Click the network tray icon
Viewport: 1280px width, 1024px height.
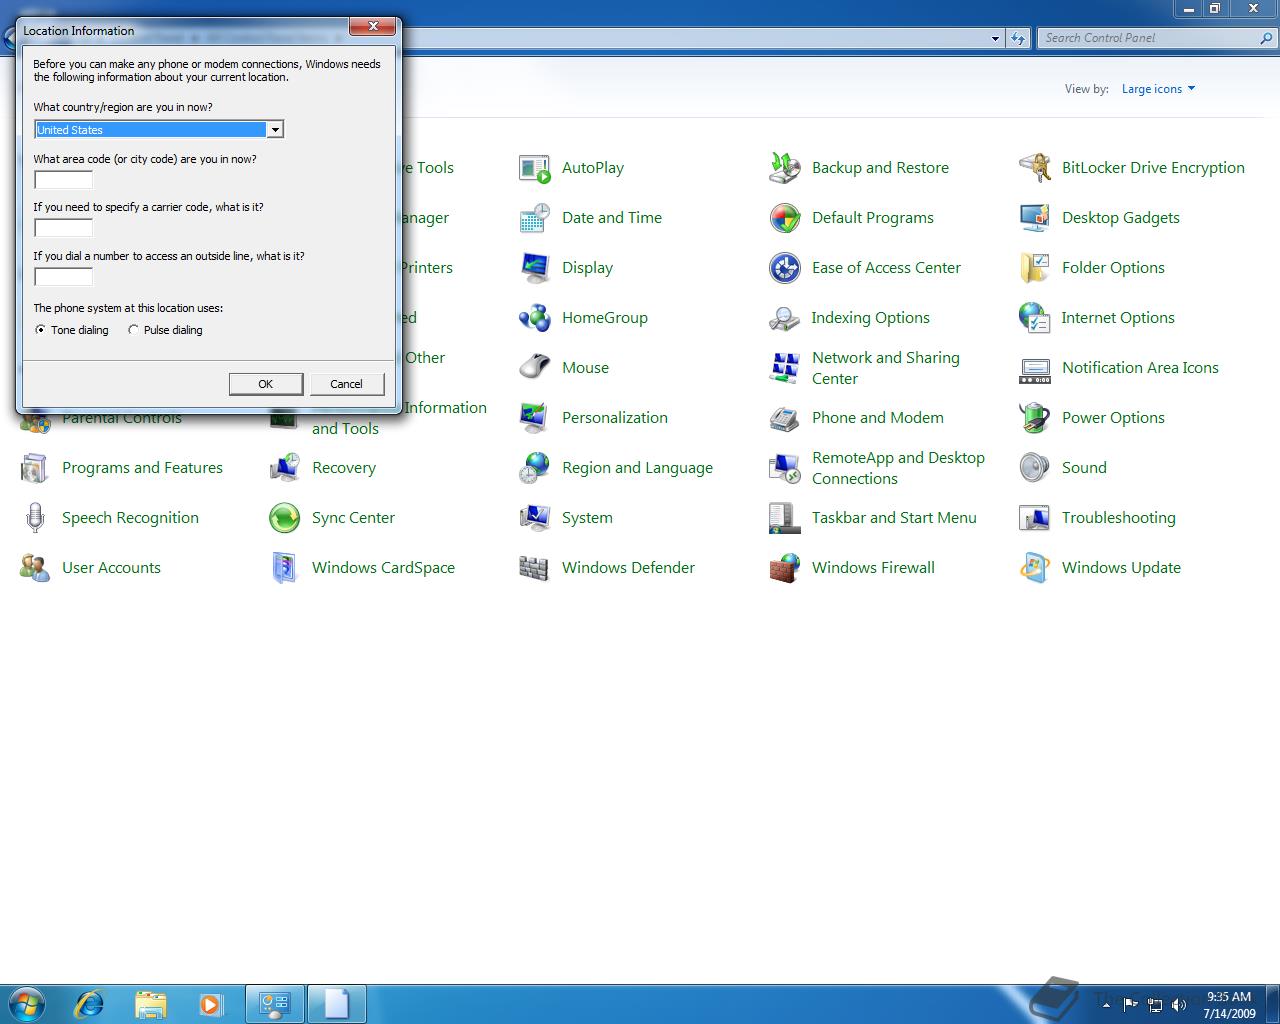tap(1155, 1004)
